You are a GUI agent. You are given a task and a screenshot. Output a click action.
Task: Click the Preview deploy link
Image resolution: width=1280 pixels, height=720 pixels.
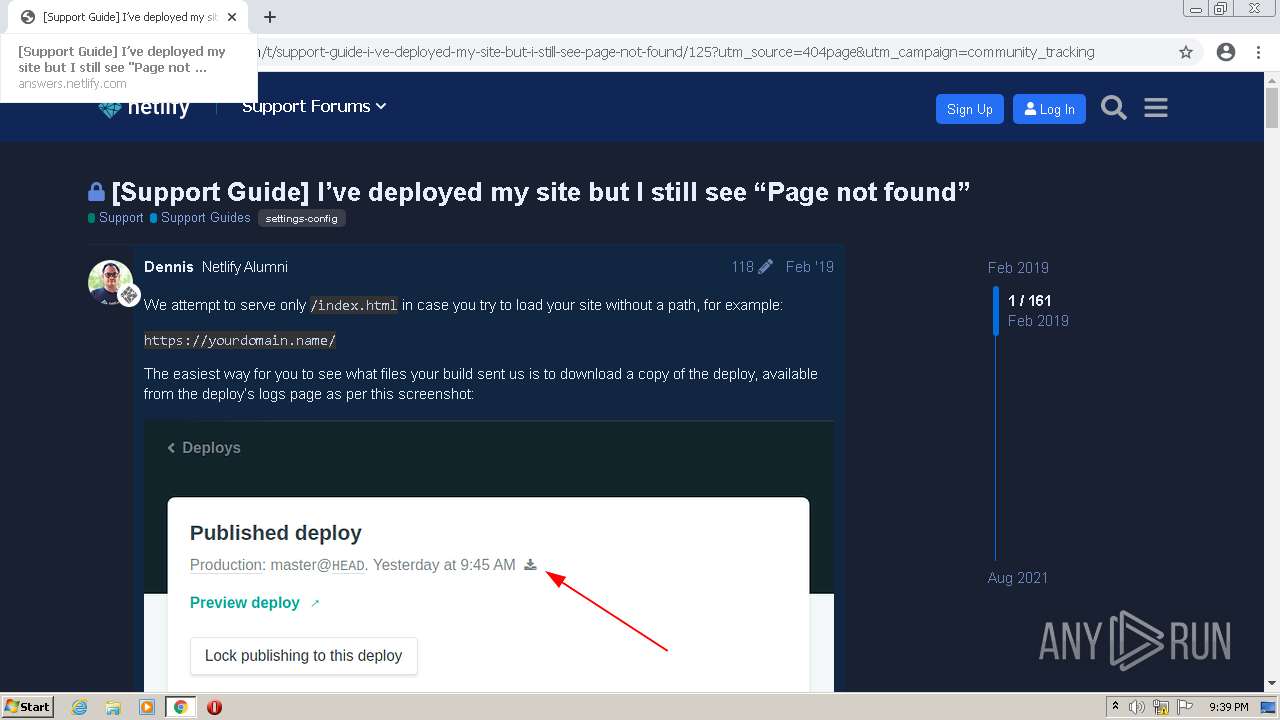click(254, 603)
